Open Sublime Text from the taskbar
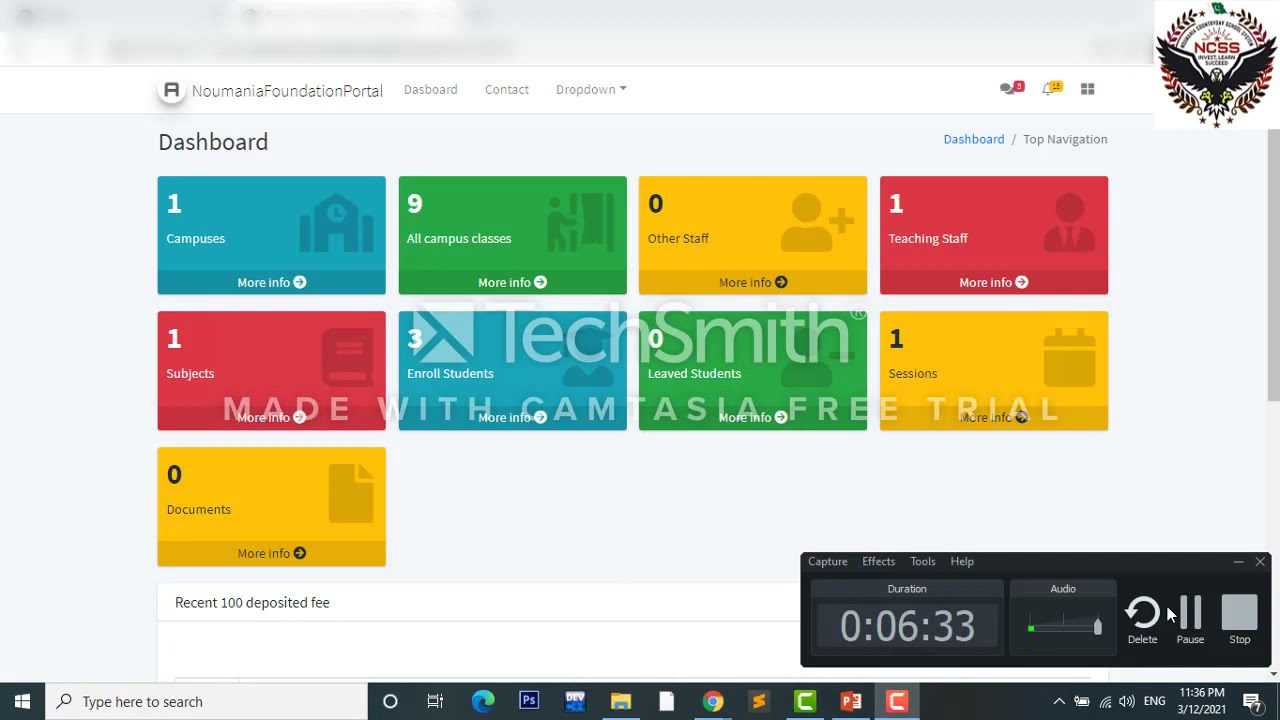1280x720 pixels. tap(759, 702)
